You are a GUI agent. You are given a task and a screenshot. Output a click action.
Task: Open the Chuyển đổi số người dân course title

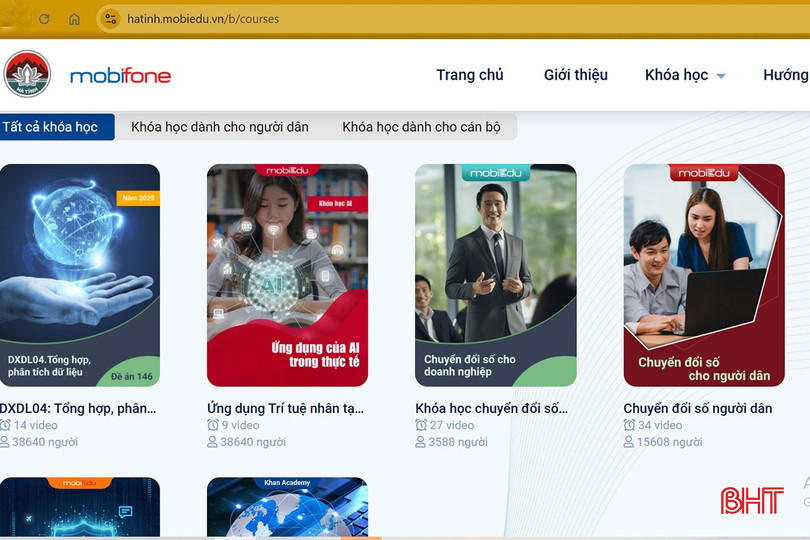pos(697,408)
